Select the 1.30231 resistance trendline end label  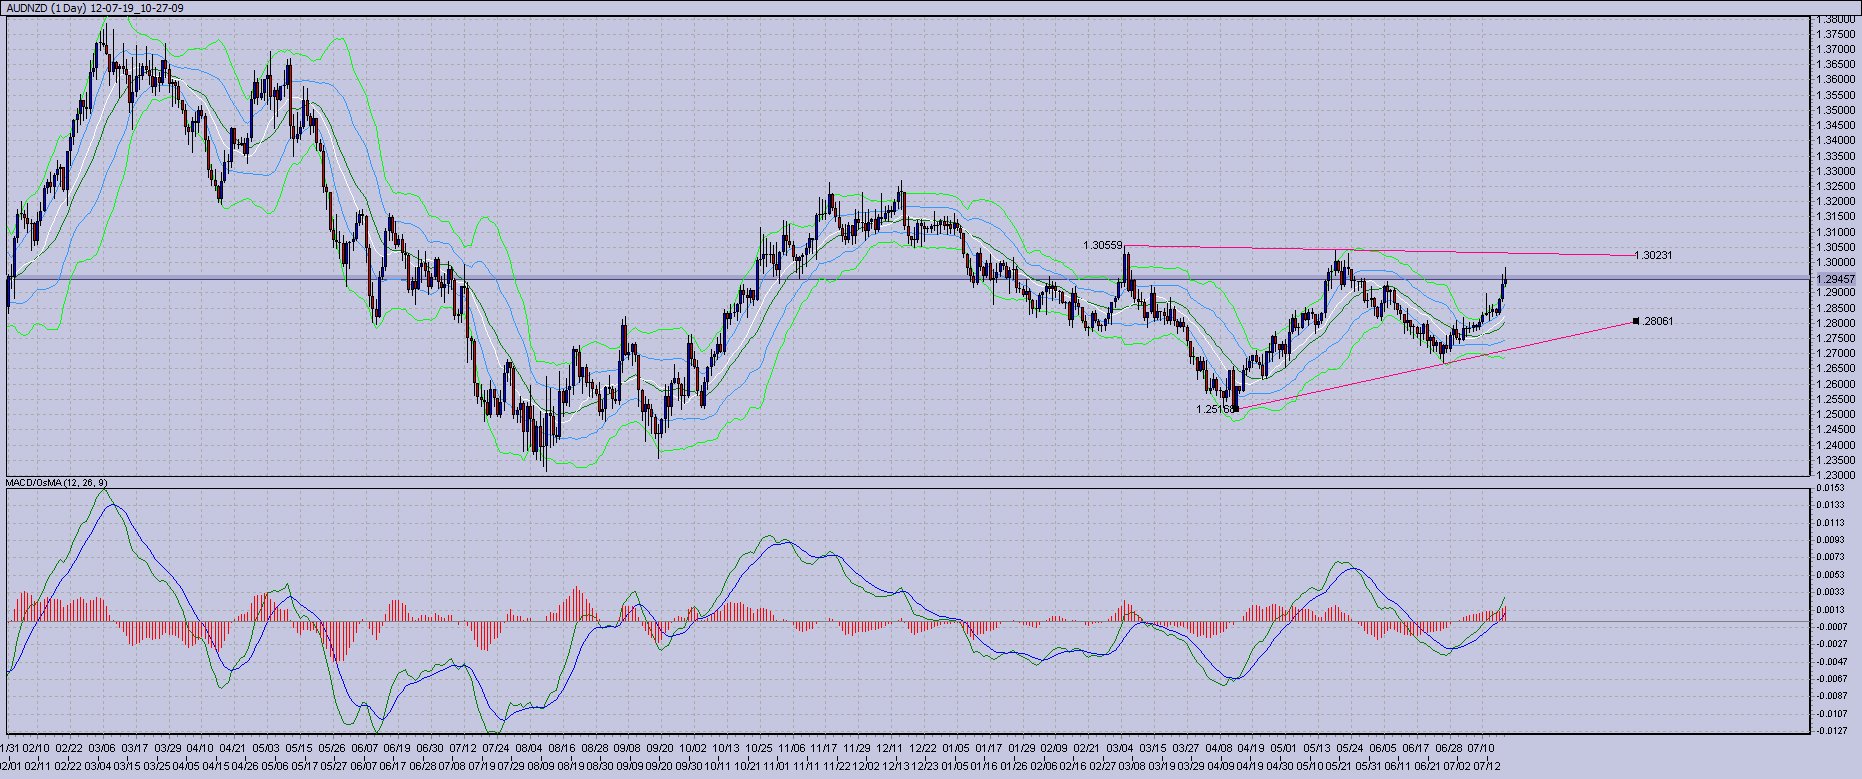pyautogui.click(x=1653, y=256)
